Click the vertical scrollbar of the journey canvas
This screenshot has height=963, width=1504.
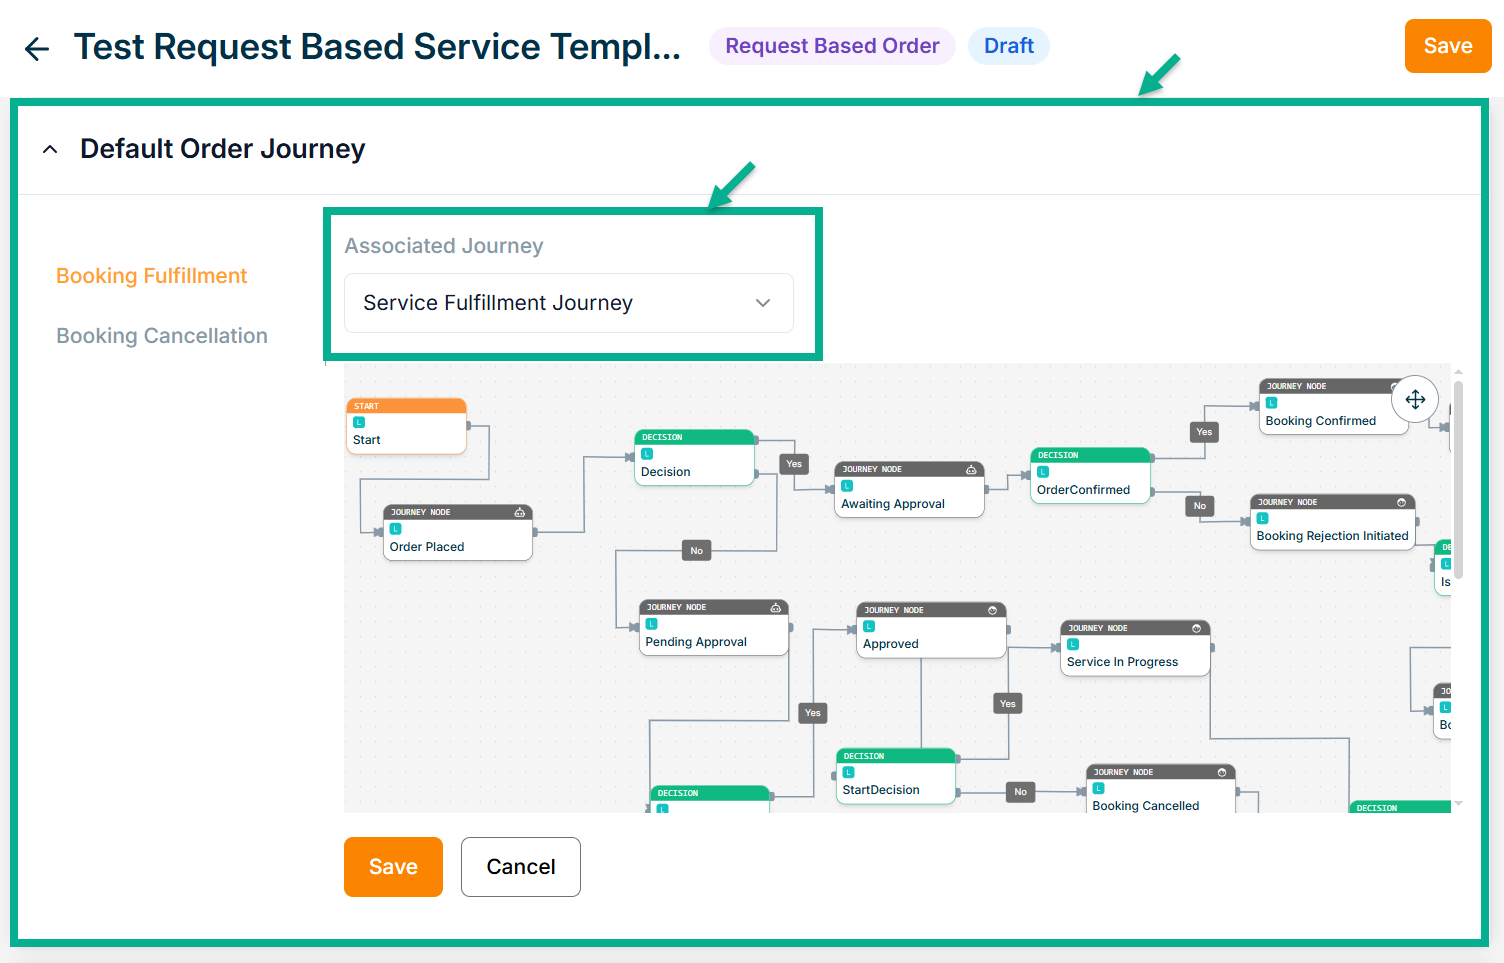pyautogui.click(x=1458, y=480)
